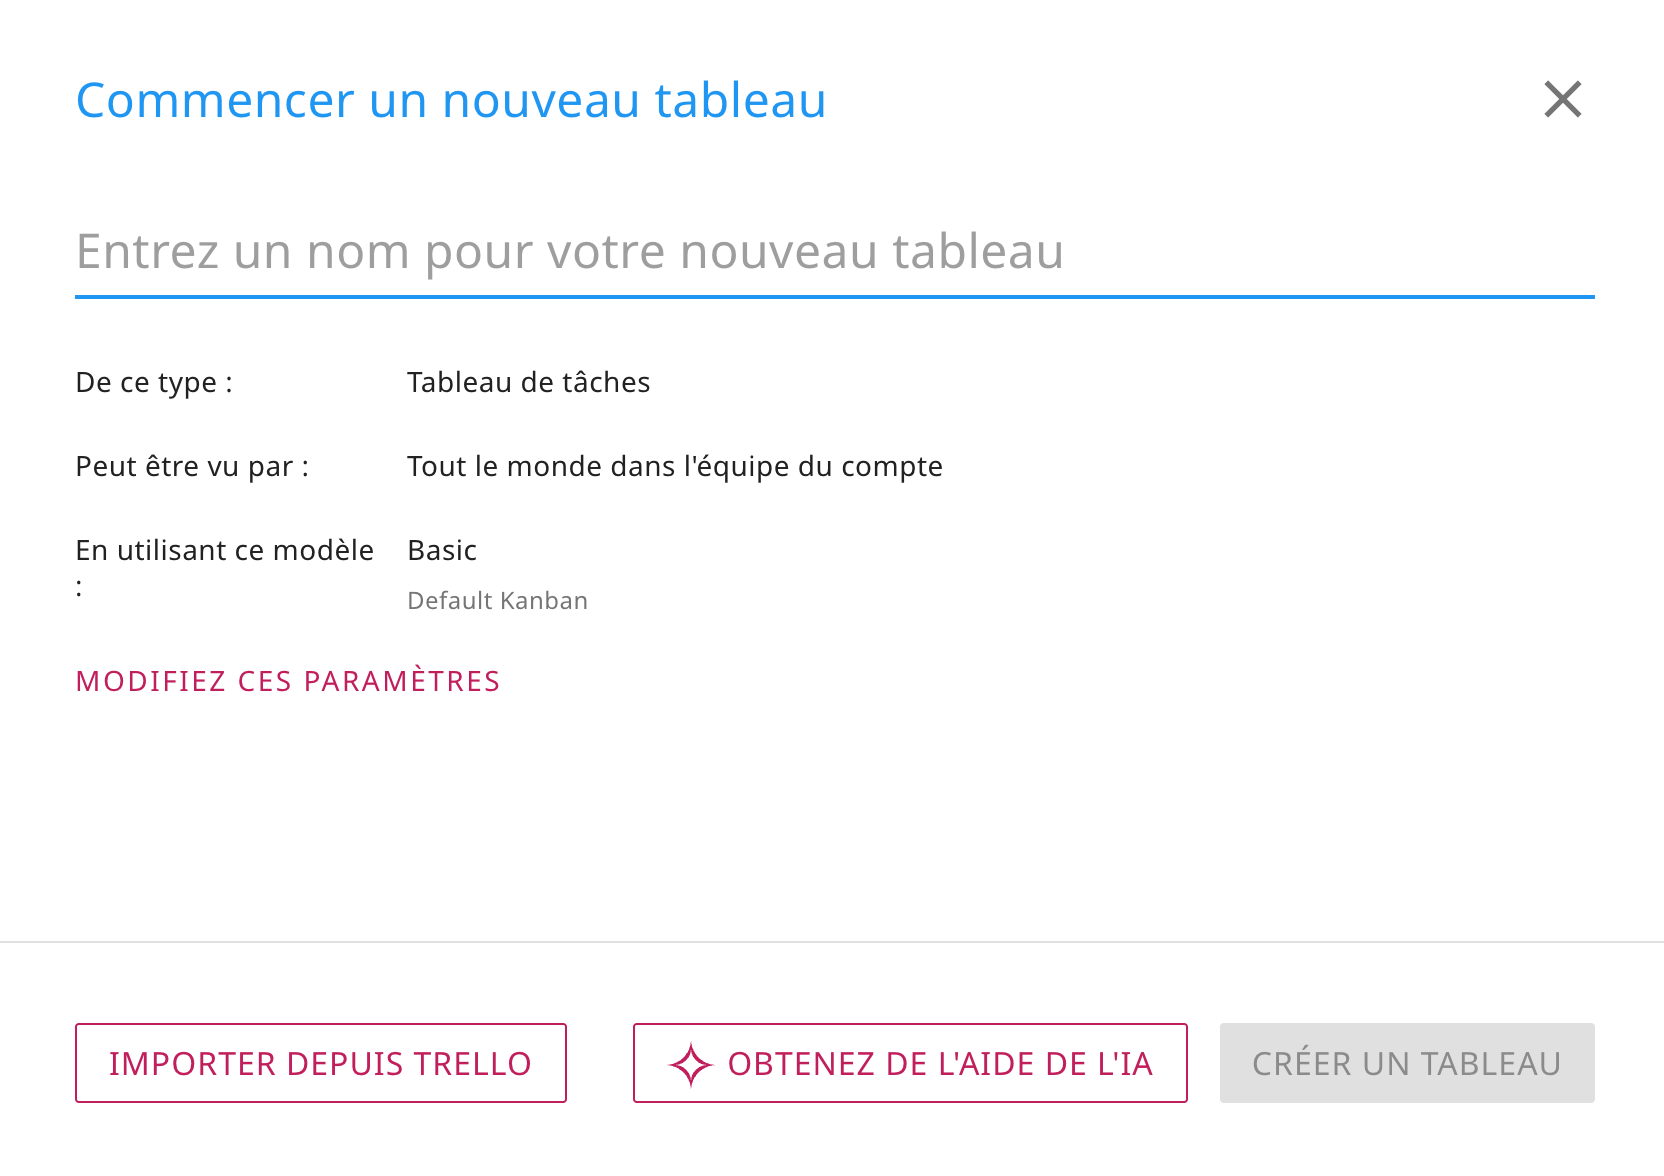This screenshot has height=1176, width=1664.
Task: Select the Basic template name
Action: click(x=442, y=550)
